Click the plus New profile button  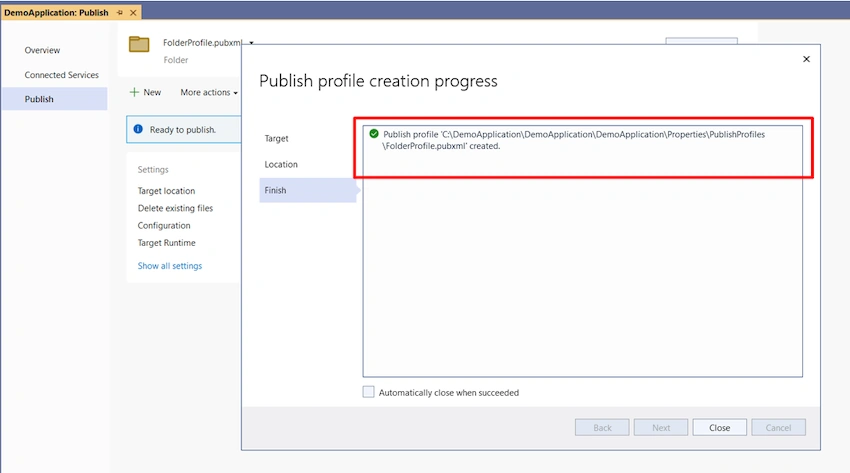click(x=145, y=93)
